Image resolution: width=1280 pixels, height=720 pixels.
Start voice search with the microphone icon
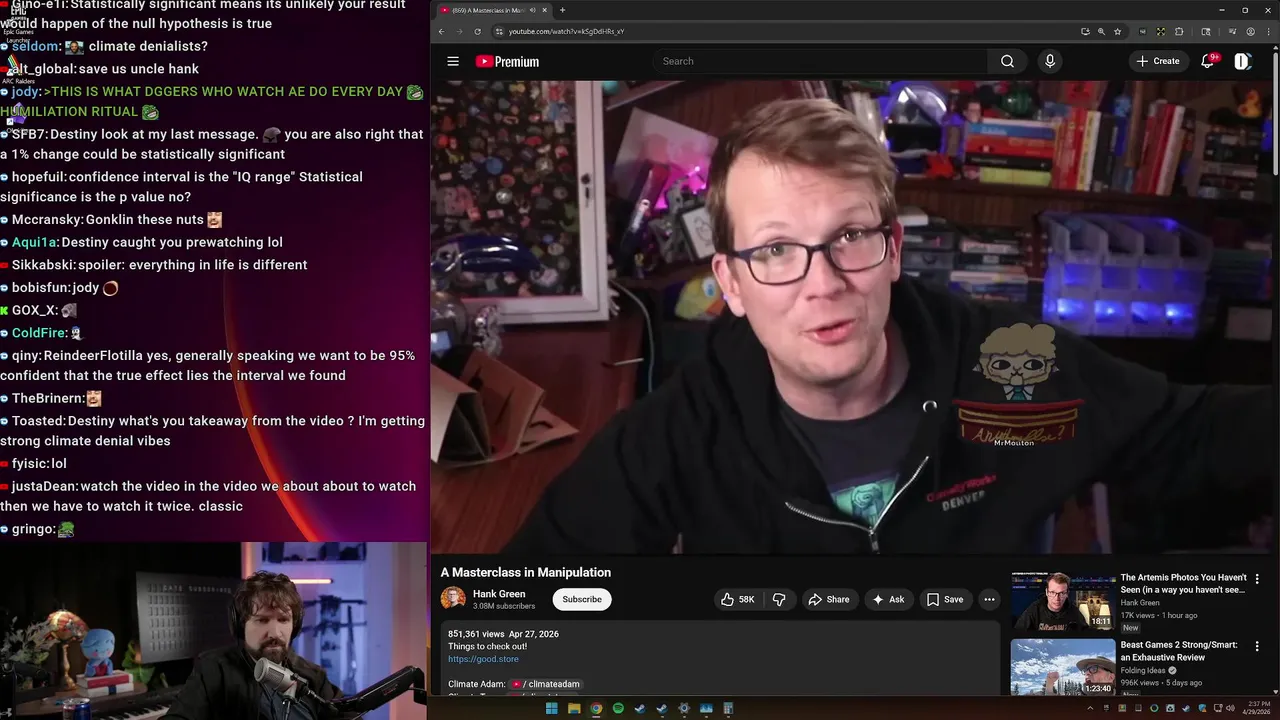[x=1049, y=61]
